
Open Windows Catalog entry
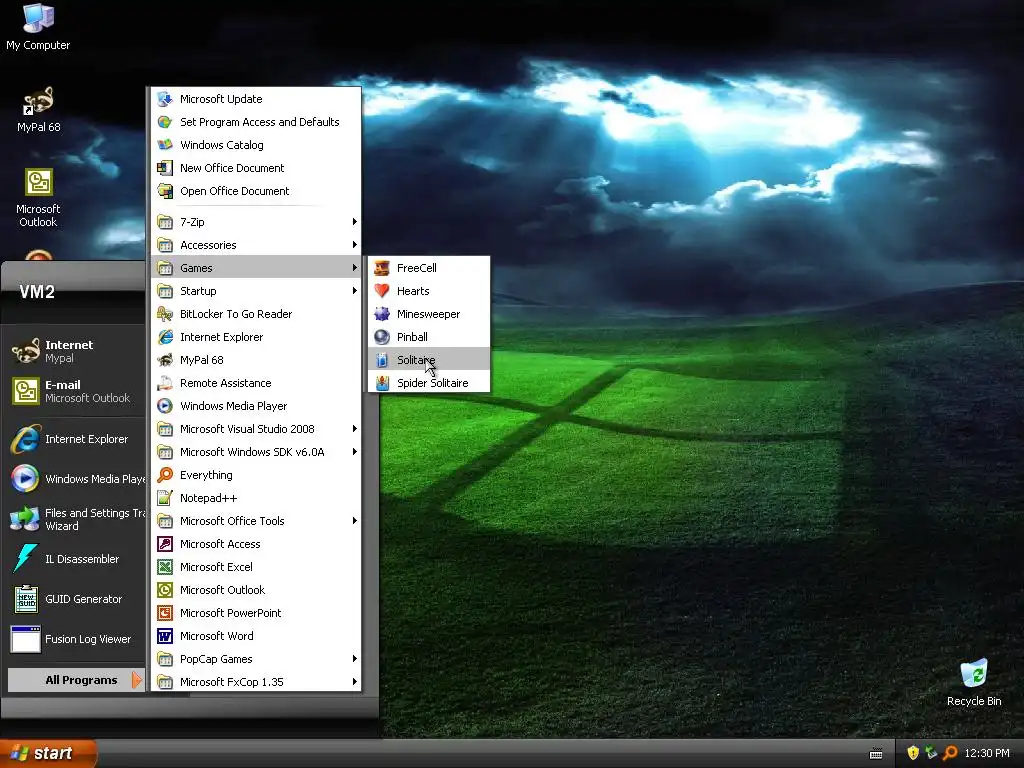256,145
